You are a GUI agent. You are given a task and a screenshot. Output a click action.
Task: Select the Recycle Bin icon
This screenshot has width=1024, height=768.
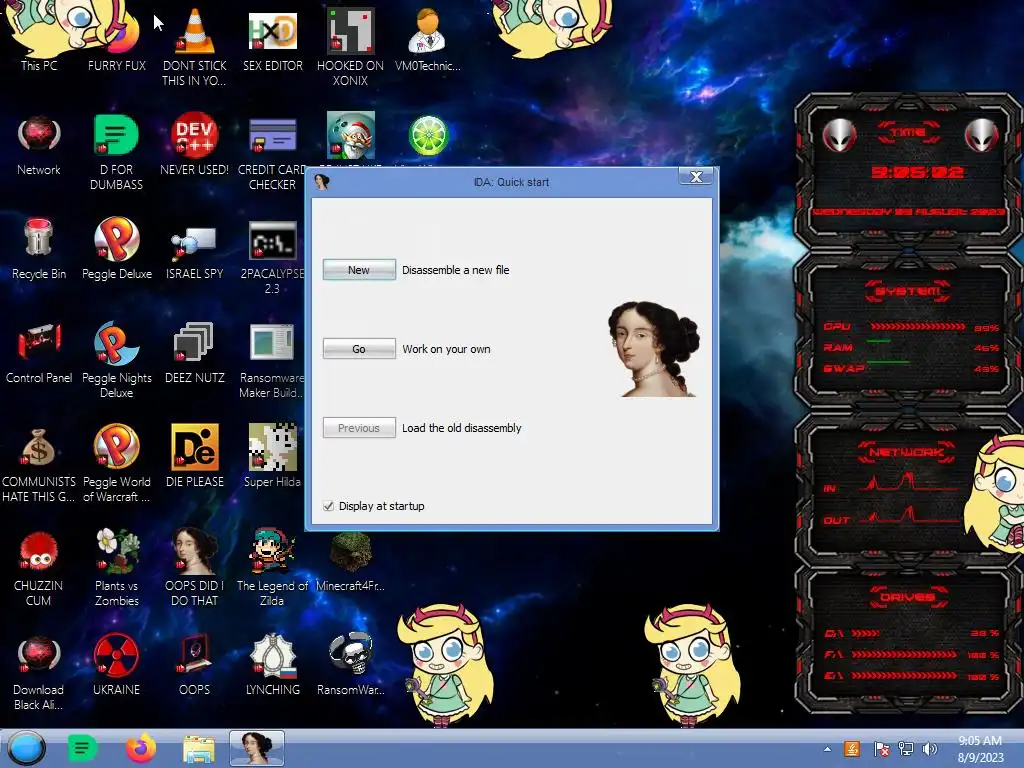coord(39,248)
